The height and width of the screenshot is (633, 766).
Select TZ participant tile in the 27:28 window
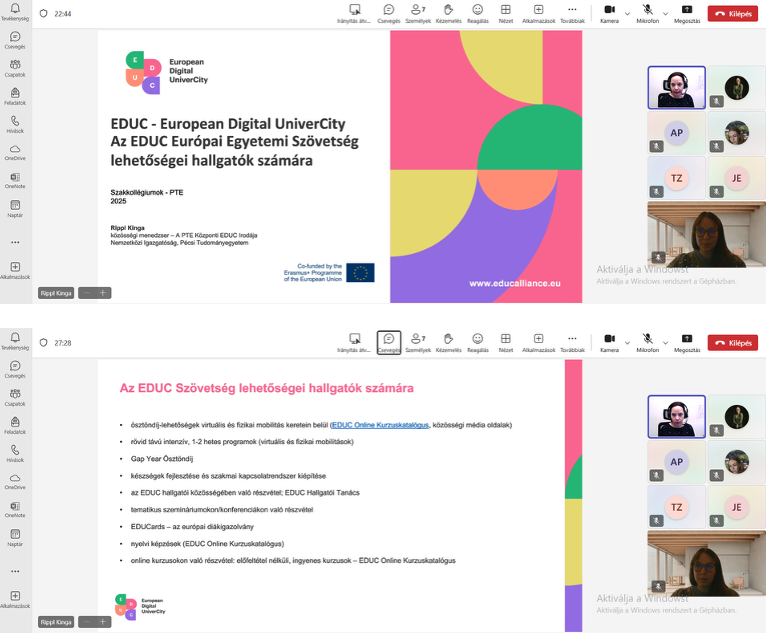click(677, 507)
